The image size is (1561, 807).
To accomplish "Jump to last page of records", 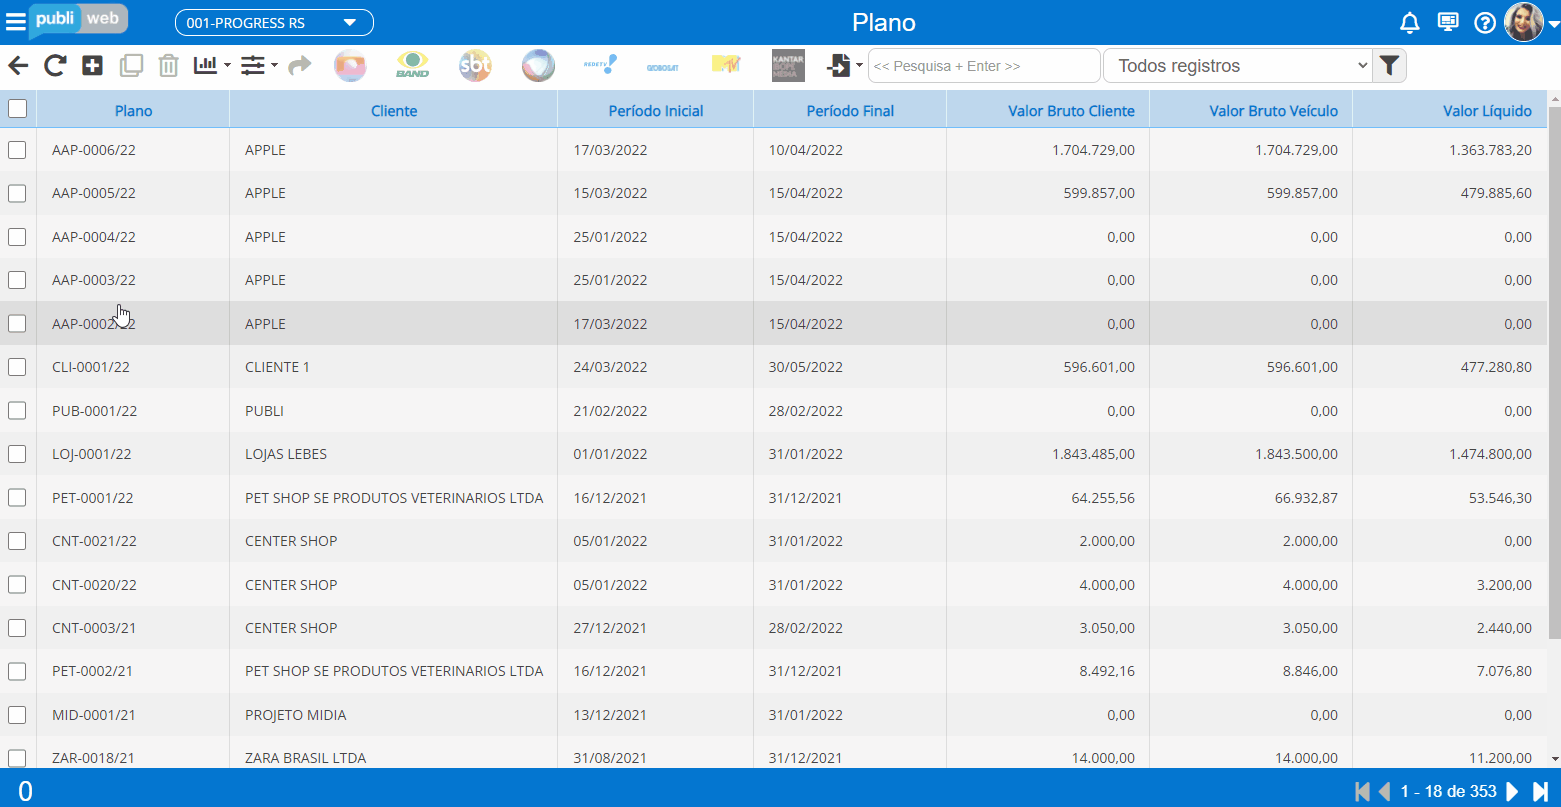I will pos(1541,791).
